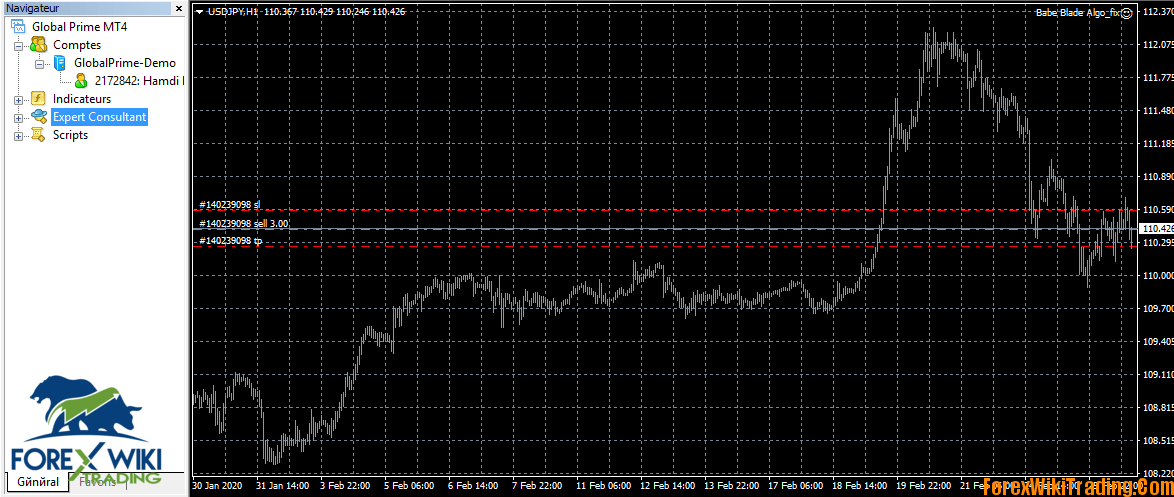Screen dimensions: 1174x497
Task: Click the current price tag 110.426
Action: pos(1158,228)
